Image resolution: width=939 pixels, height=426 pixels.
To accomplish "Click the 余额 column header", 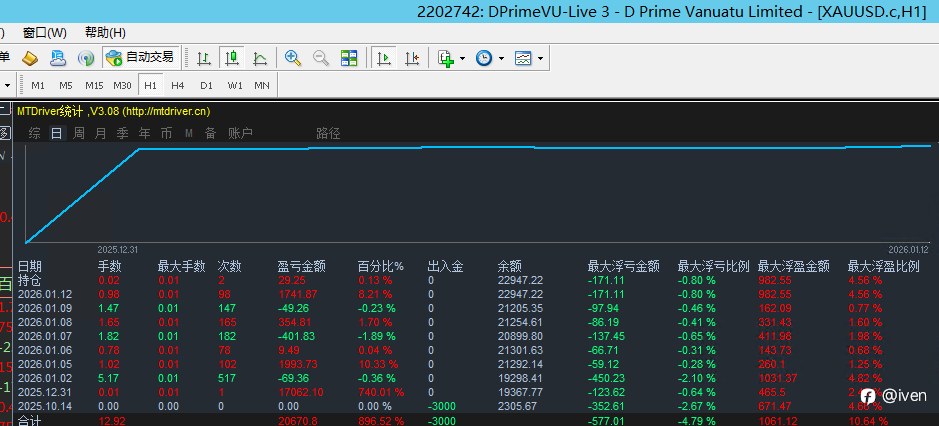I will click(510, 267).
